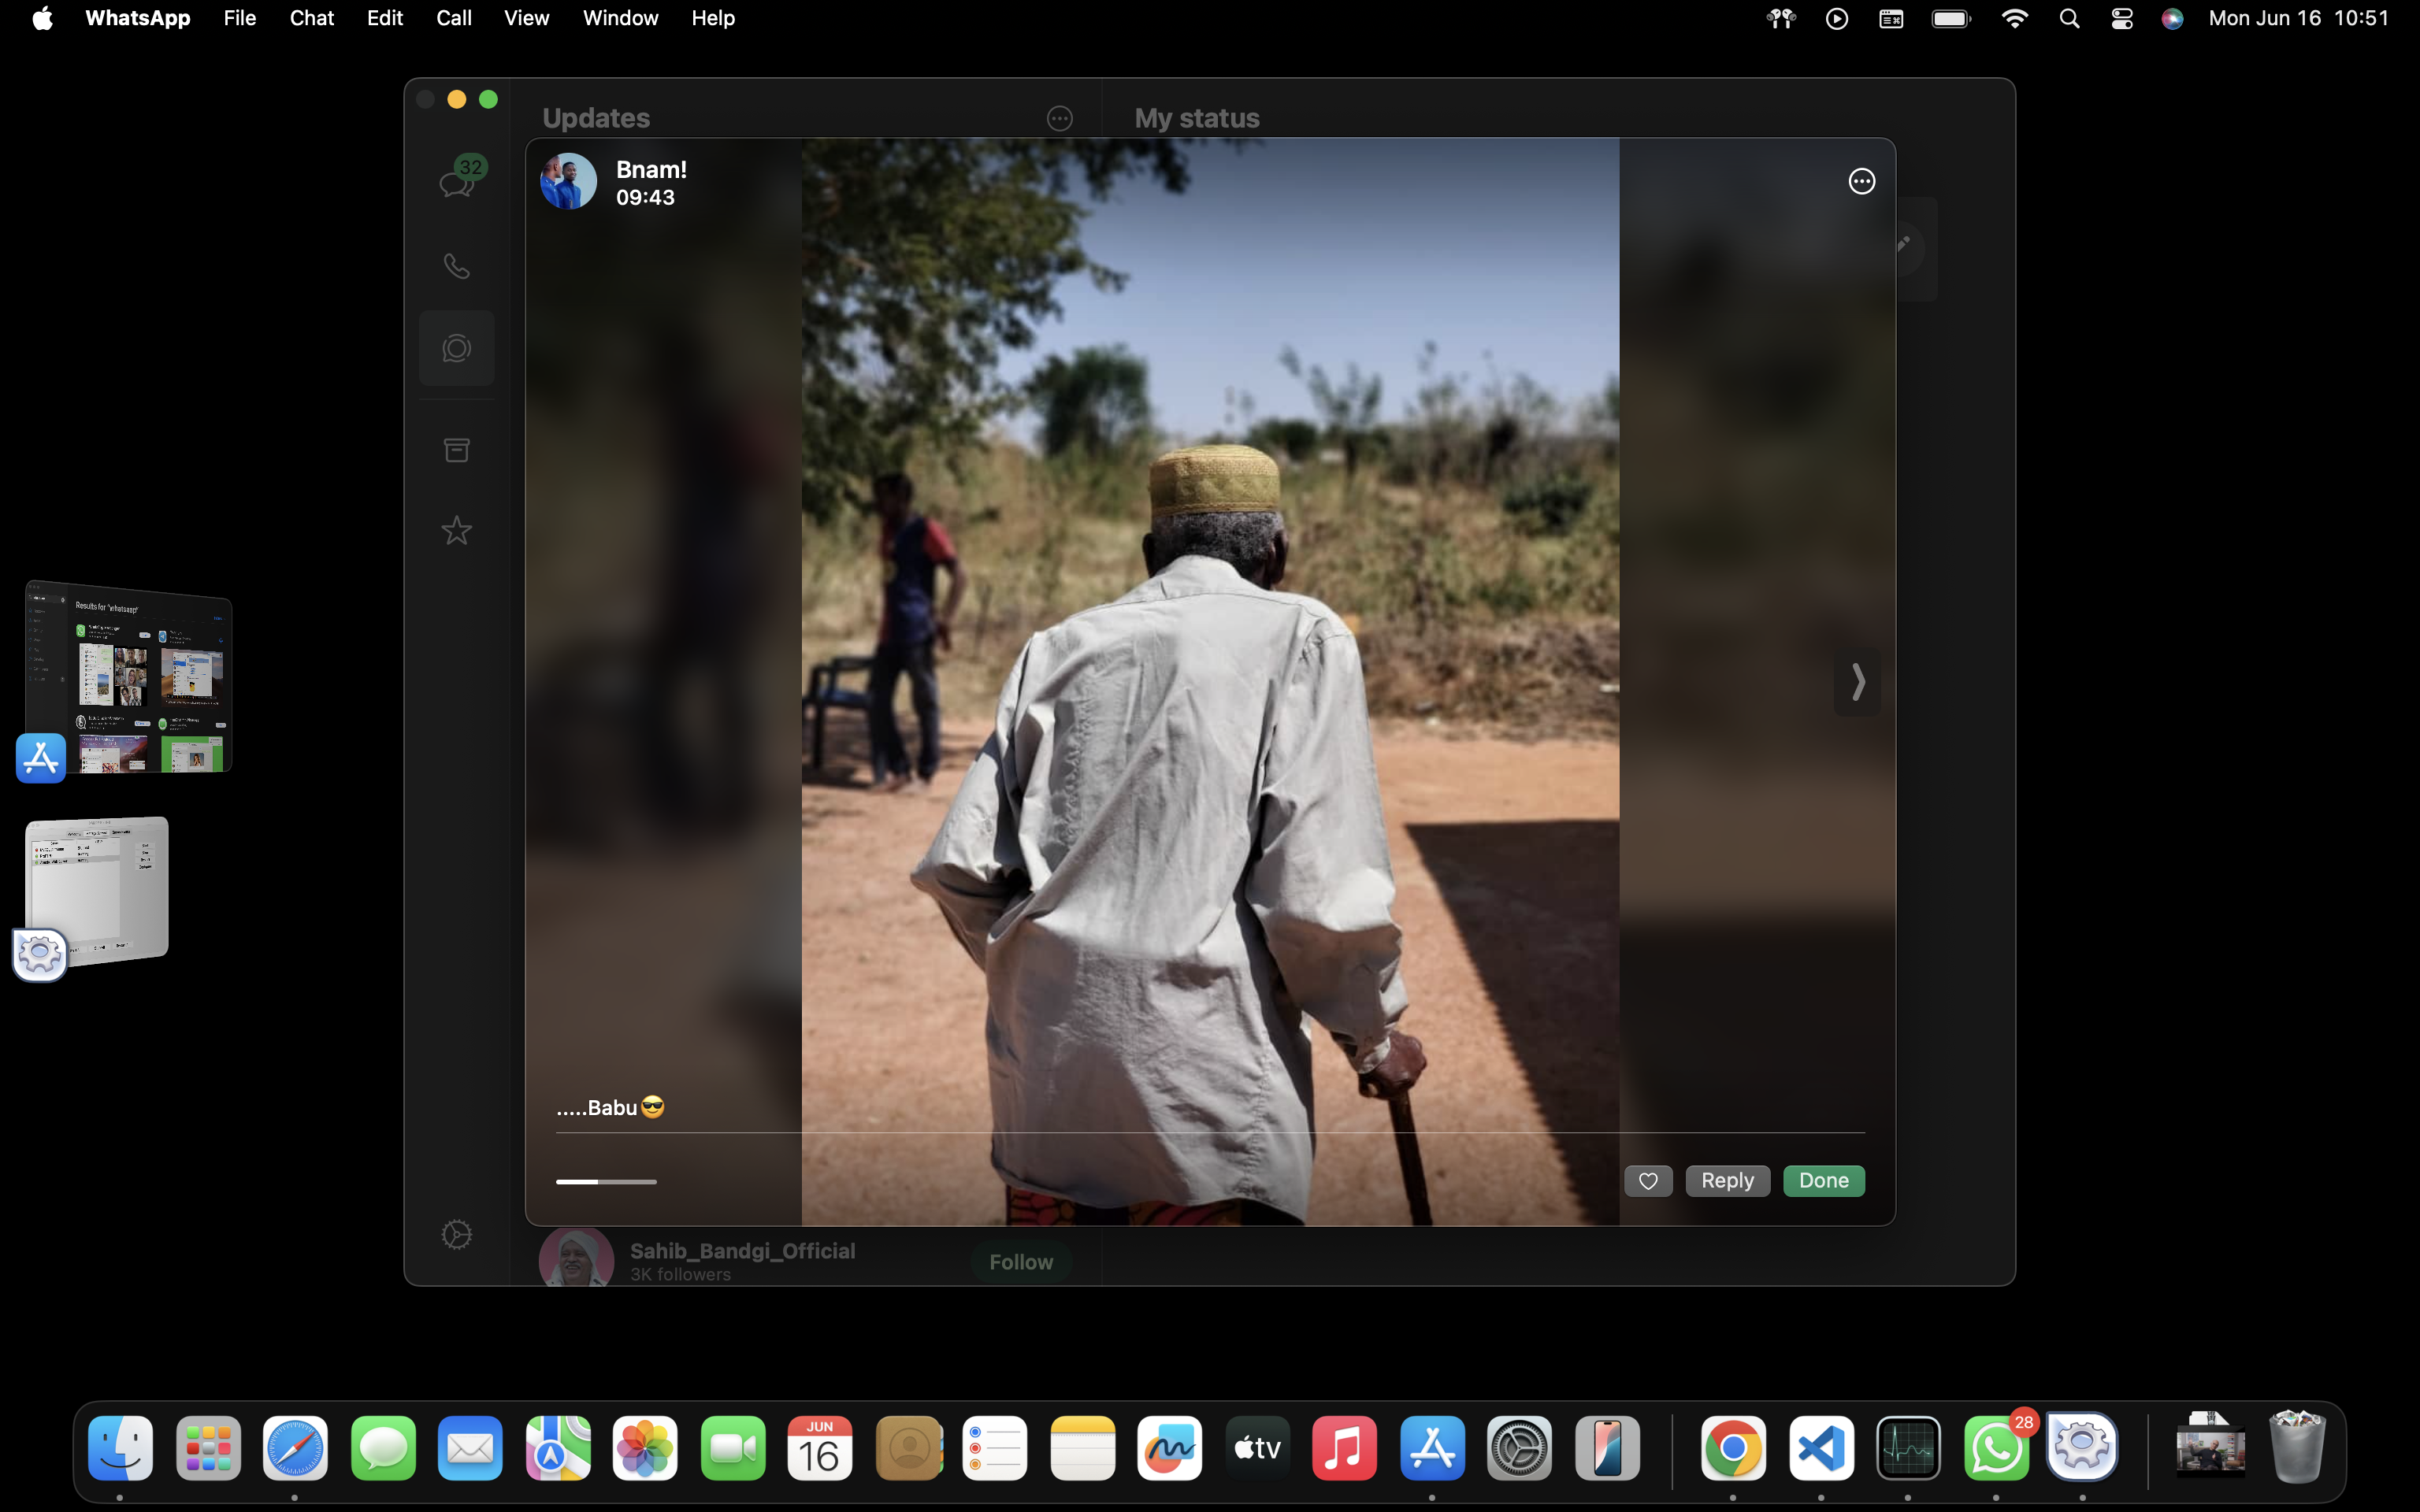2420x1512 pixels.
Task: Open WhatsApp Settings gear in the sidebar
Action: (457, 1234)
